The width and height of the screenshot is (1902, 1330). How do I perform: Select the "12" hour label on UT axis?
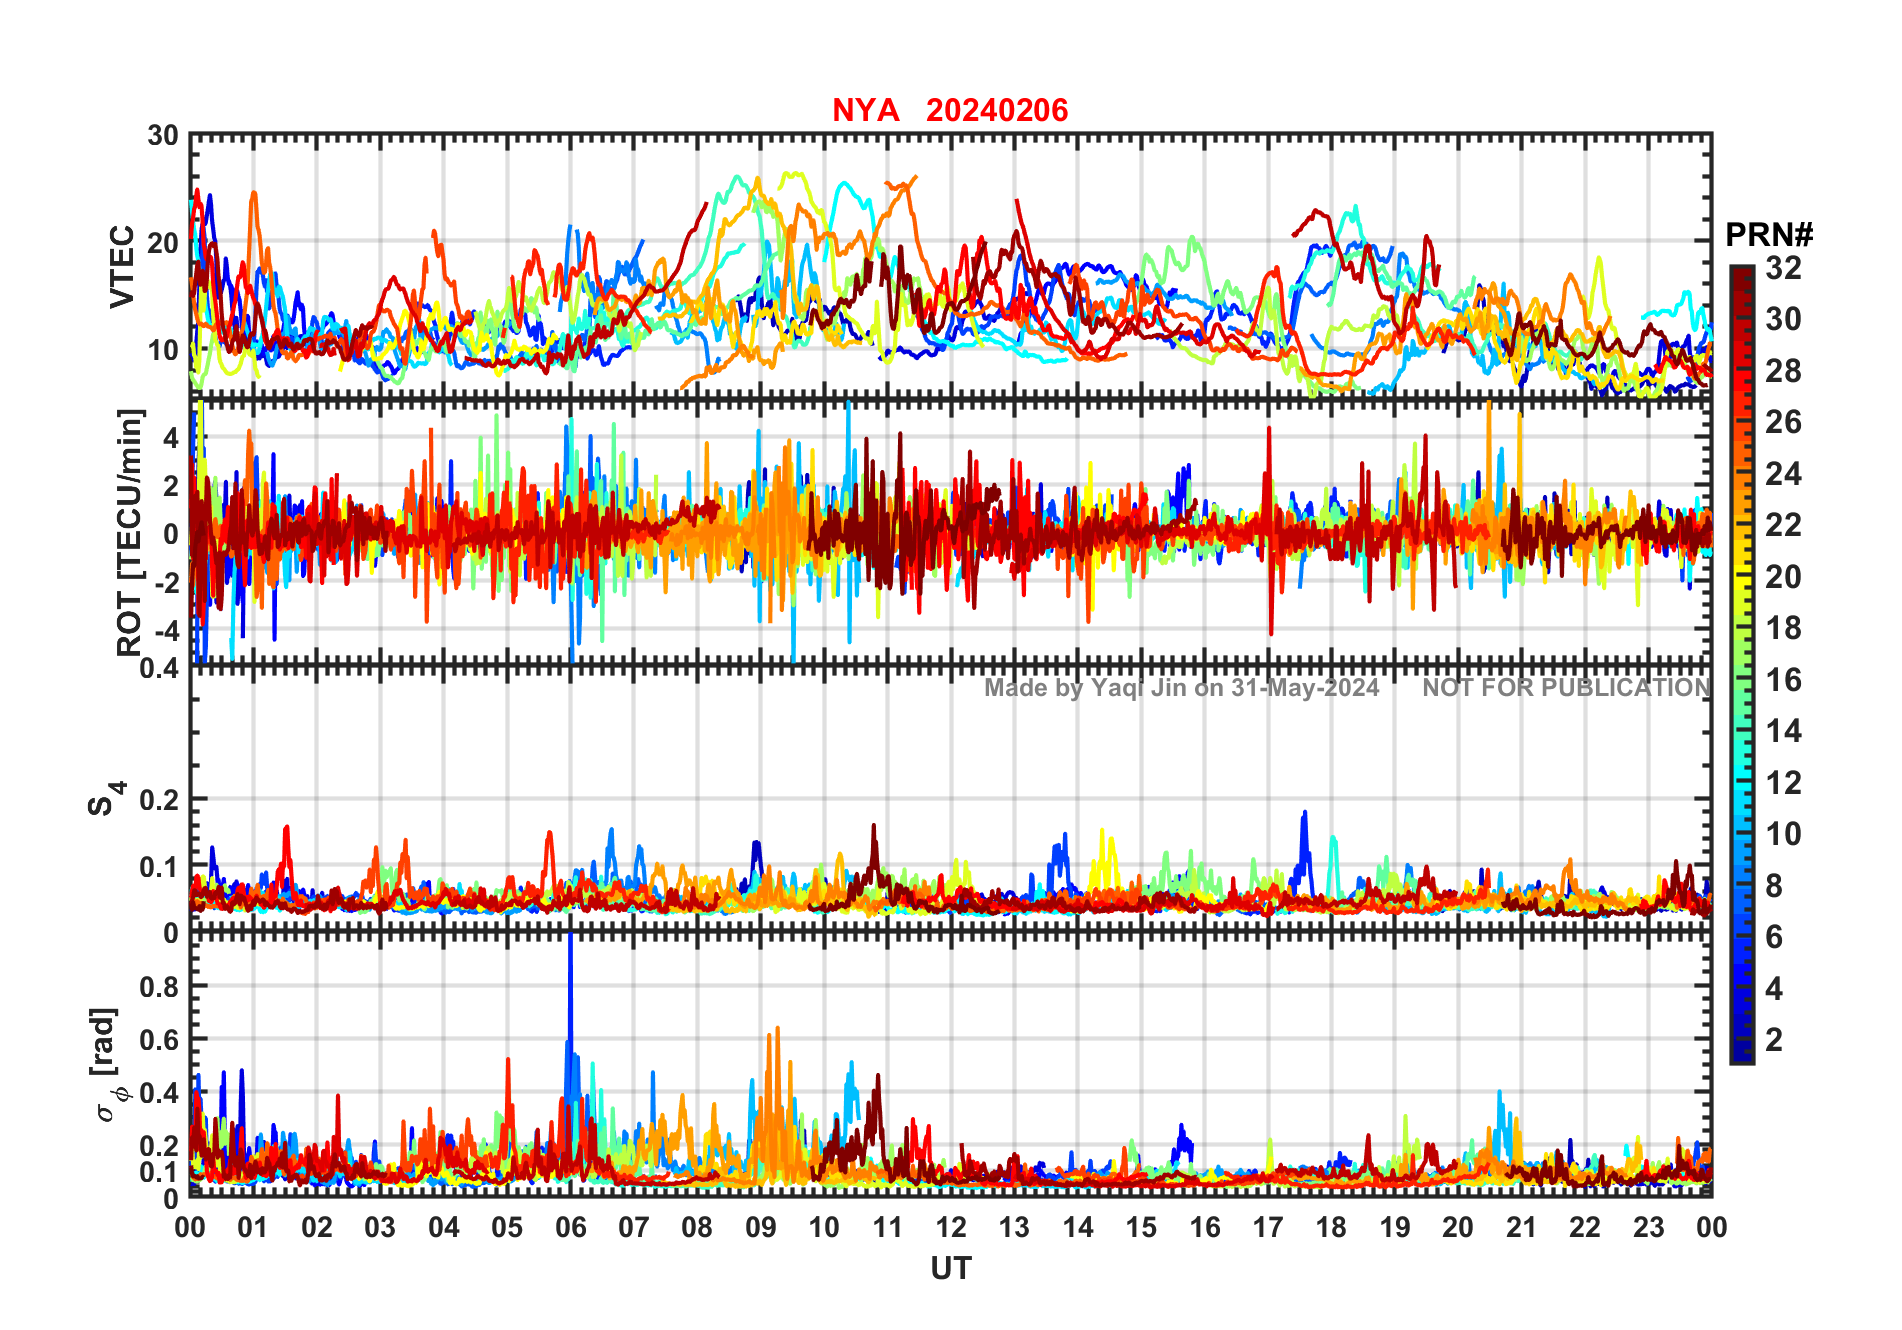951,1228
